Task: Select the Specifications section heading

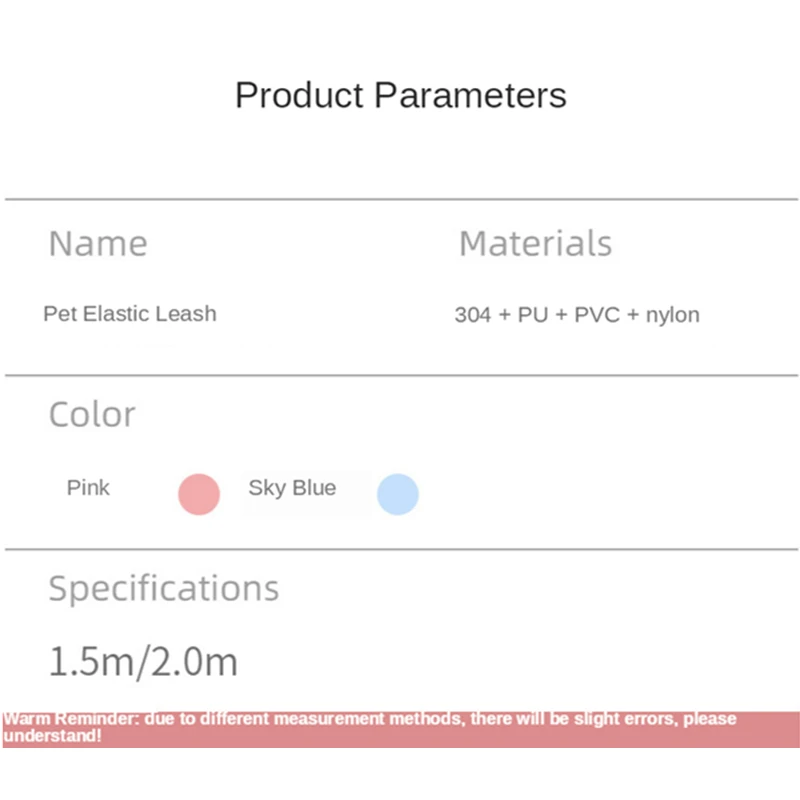Action: coord(163,588)
